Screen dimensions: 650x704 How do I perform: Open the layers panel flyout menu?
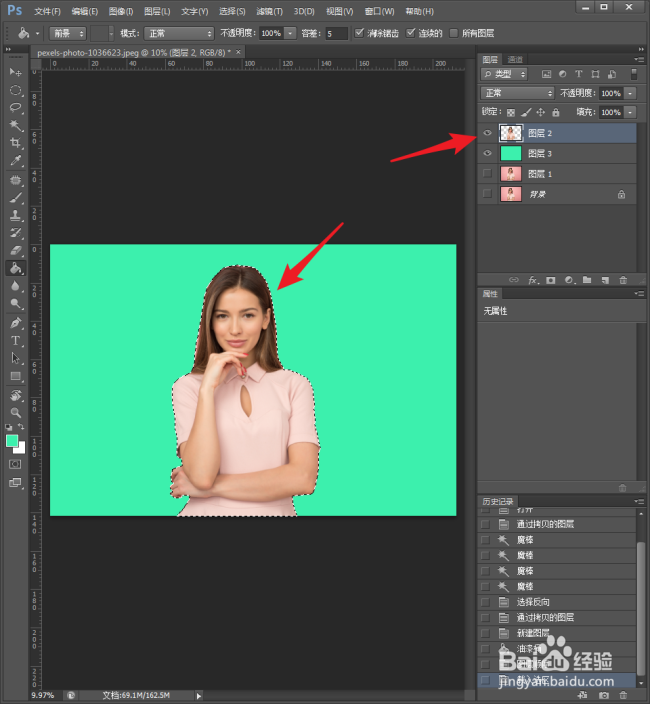638,59
